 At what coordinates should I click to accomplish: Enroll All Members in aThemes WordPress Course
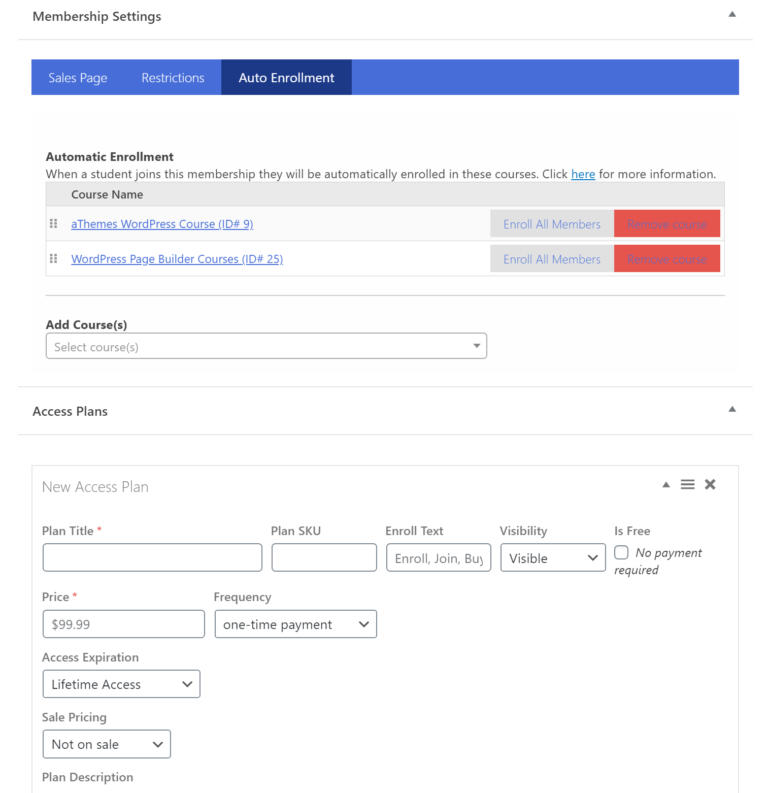click(552, 224)
